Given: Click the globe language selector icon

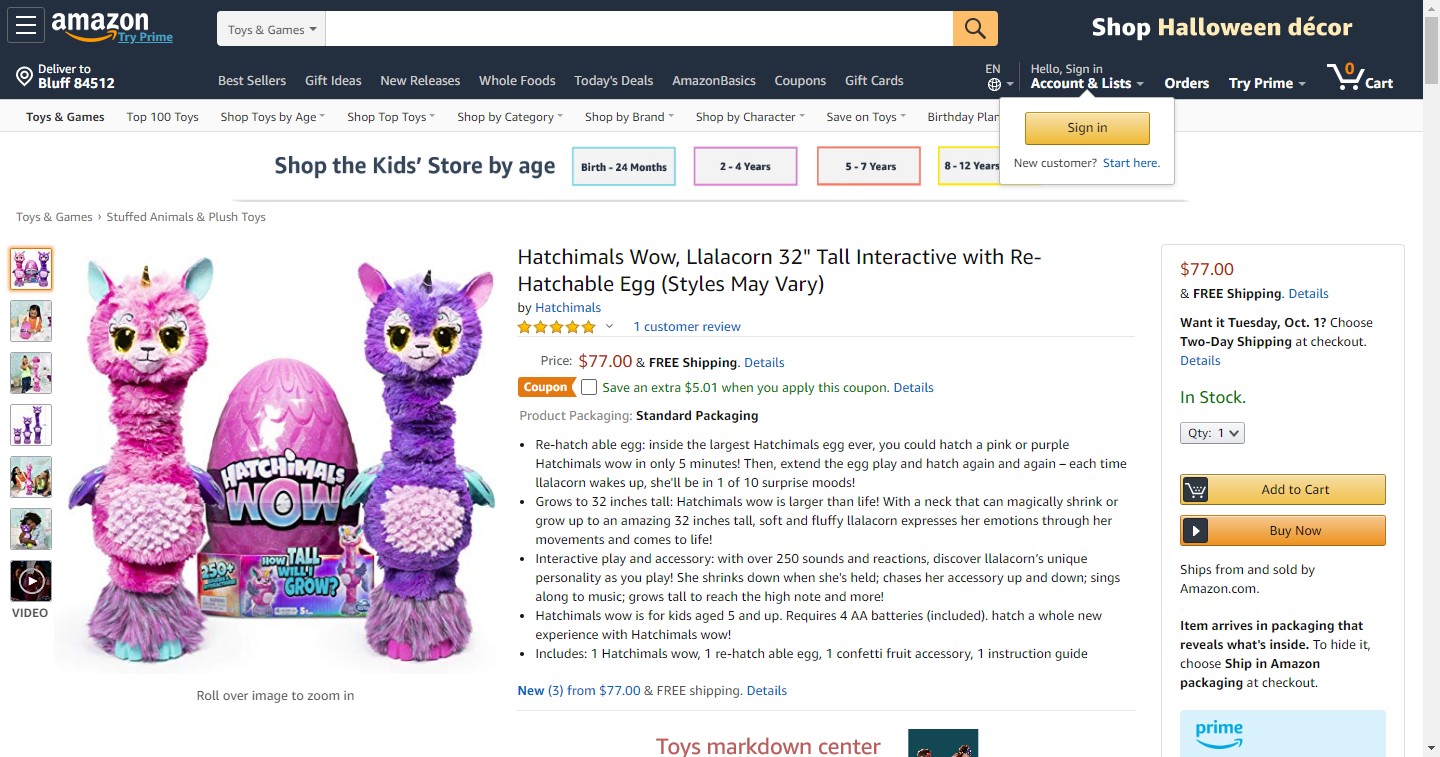Looking at the screenshot, I should (x=994, y=85).
